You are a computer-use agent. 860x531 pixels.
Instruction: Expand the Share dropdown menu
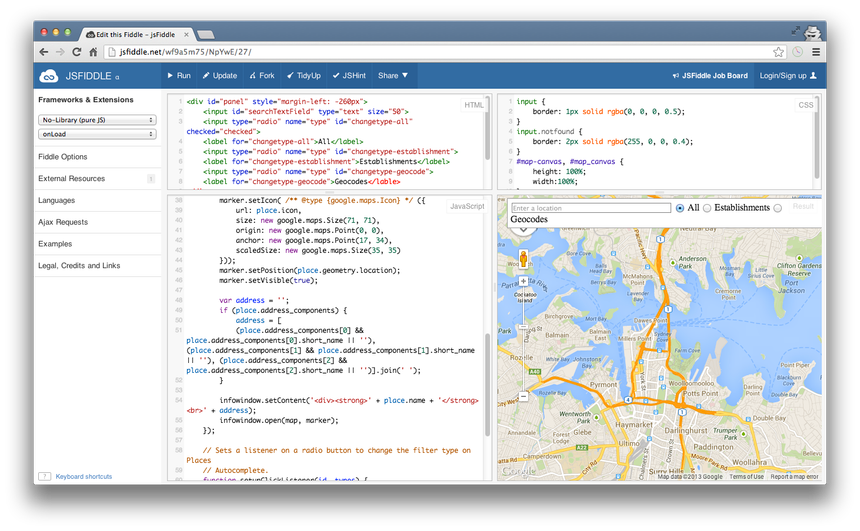tap(391, 75)
